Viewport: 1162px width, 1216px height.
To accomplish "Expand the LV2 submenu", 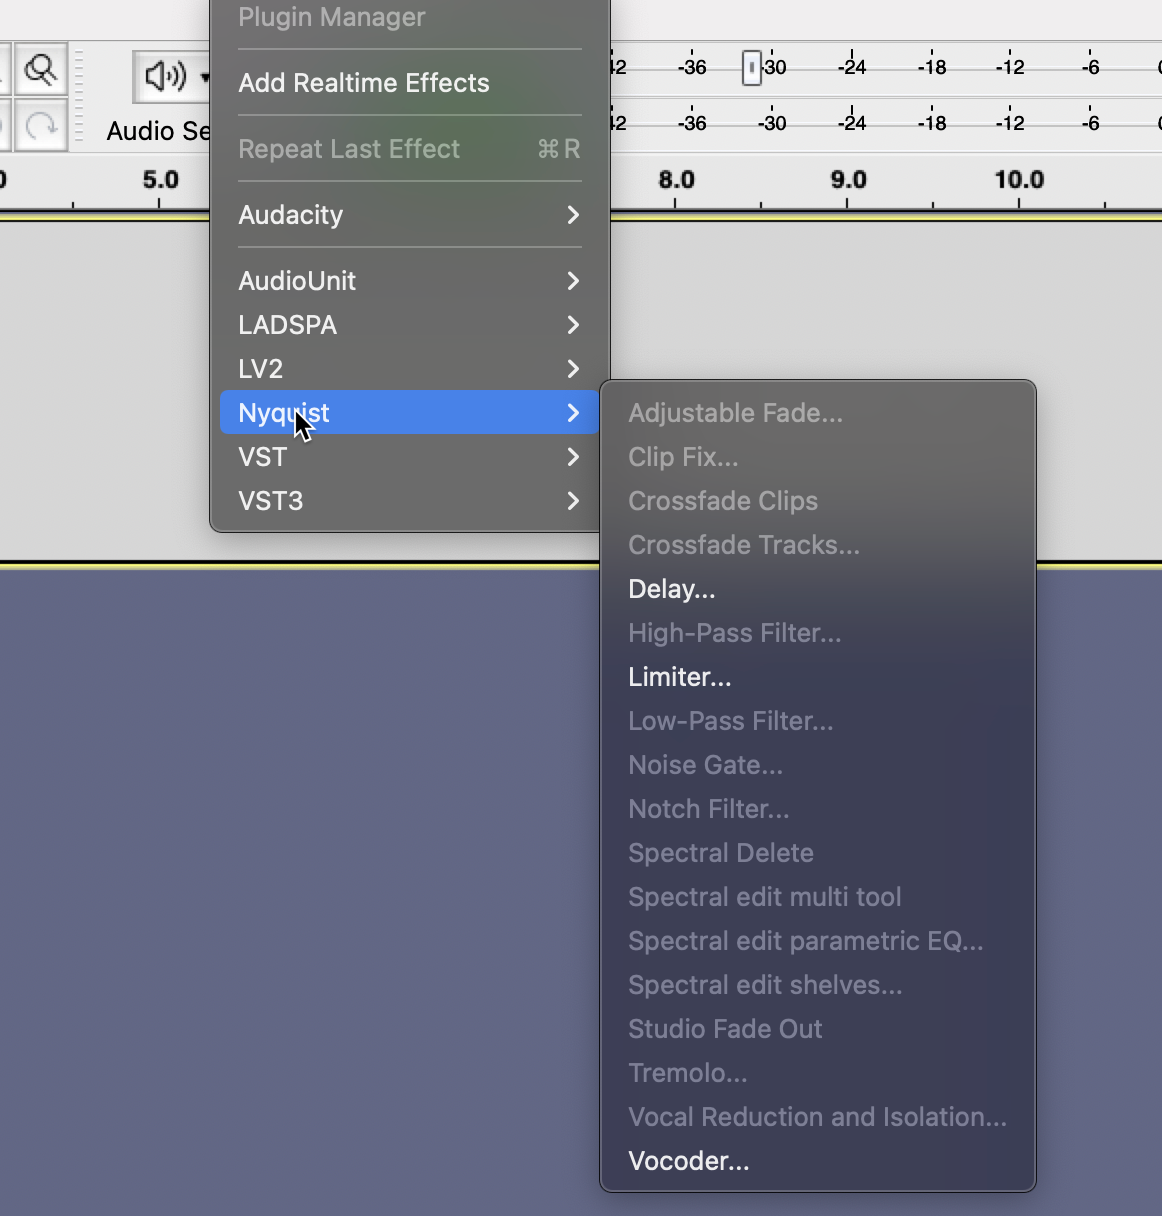I will 410,369.
